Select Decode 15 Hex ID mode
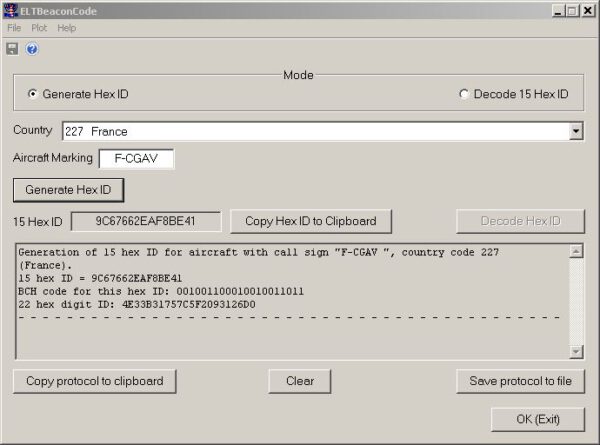Screen dimensions: 600x445 [463, 94]
